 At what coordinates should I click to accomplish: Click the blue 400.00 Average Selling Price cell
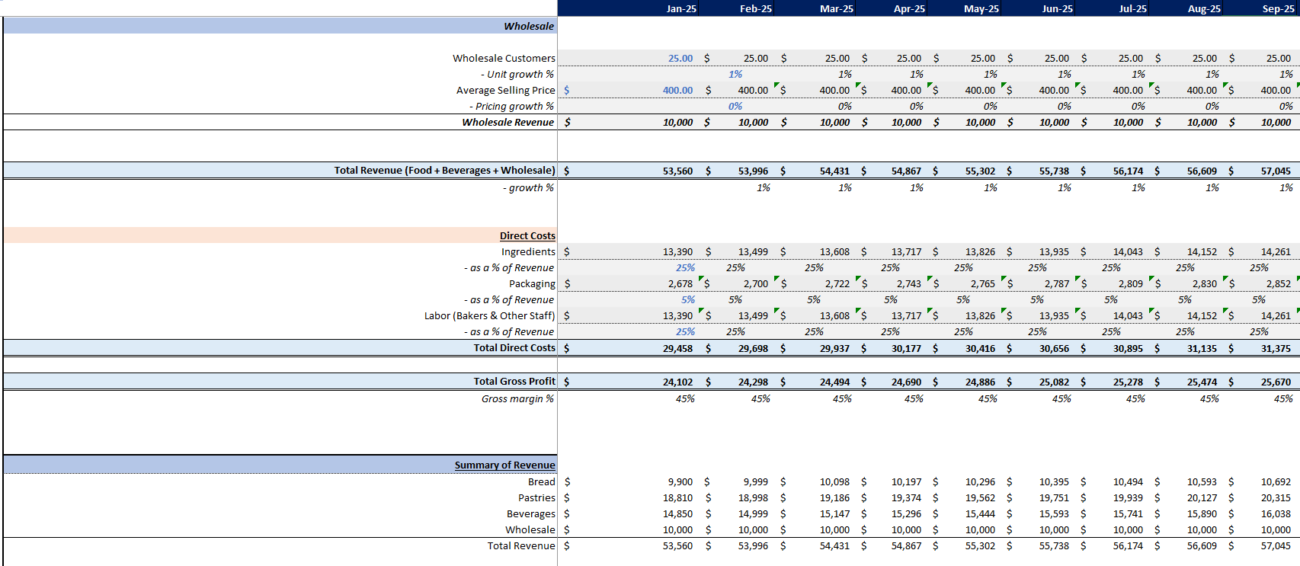(678, 90)
